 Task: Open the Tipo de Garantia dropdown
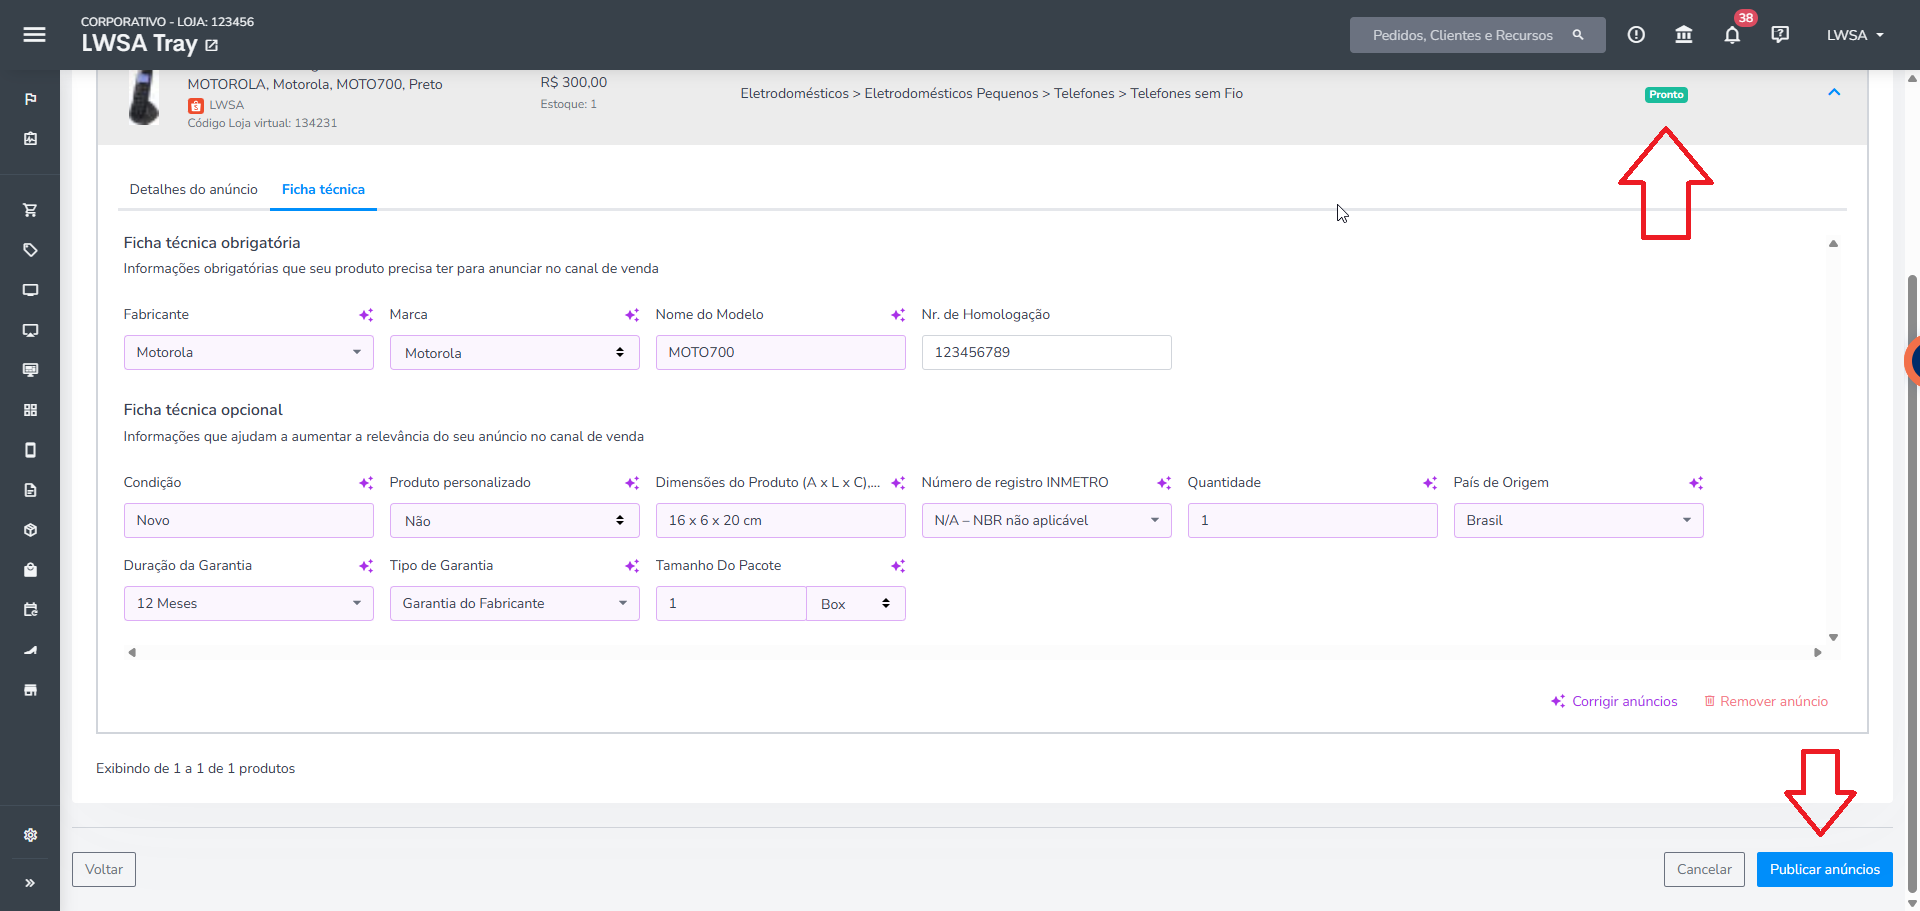(x=514, y=603)
